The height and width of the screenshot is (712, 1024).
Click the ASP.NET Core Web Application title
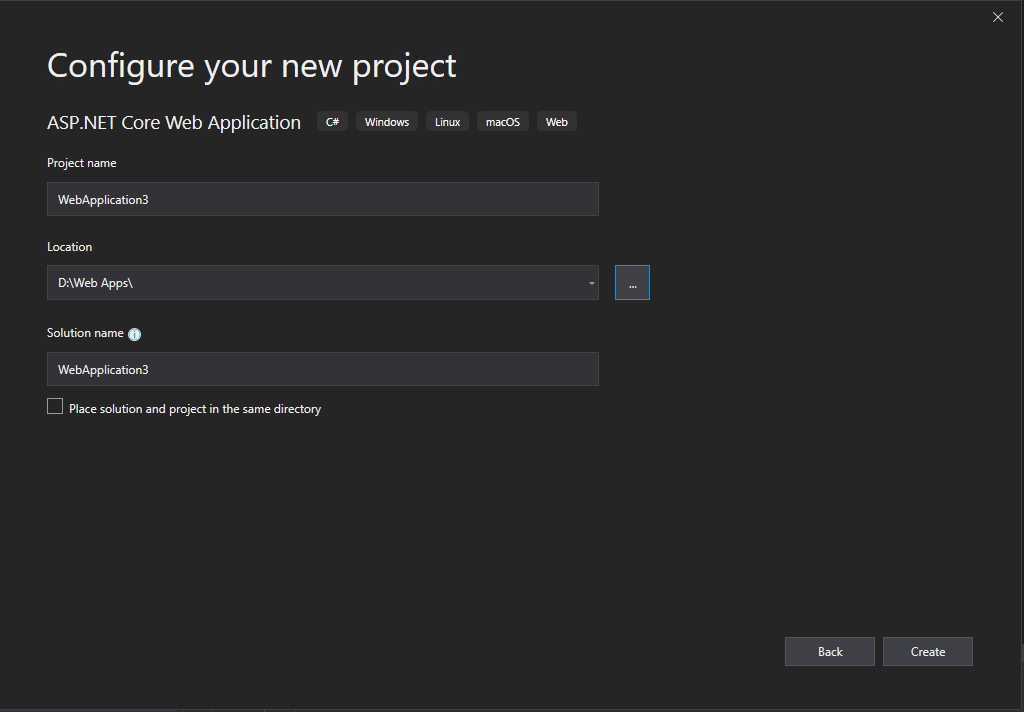(x=174, y=123)
